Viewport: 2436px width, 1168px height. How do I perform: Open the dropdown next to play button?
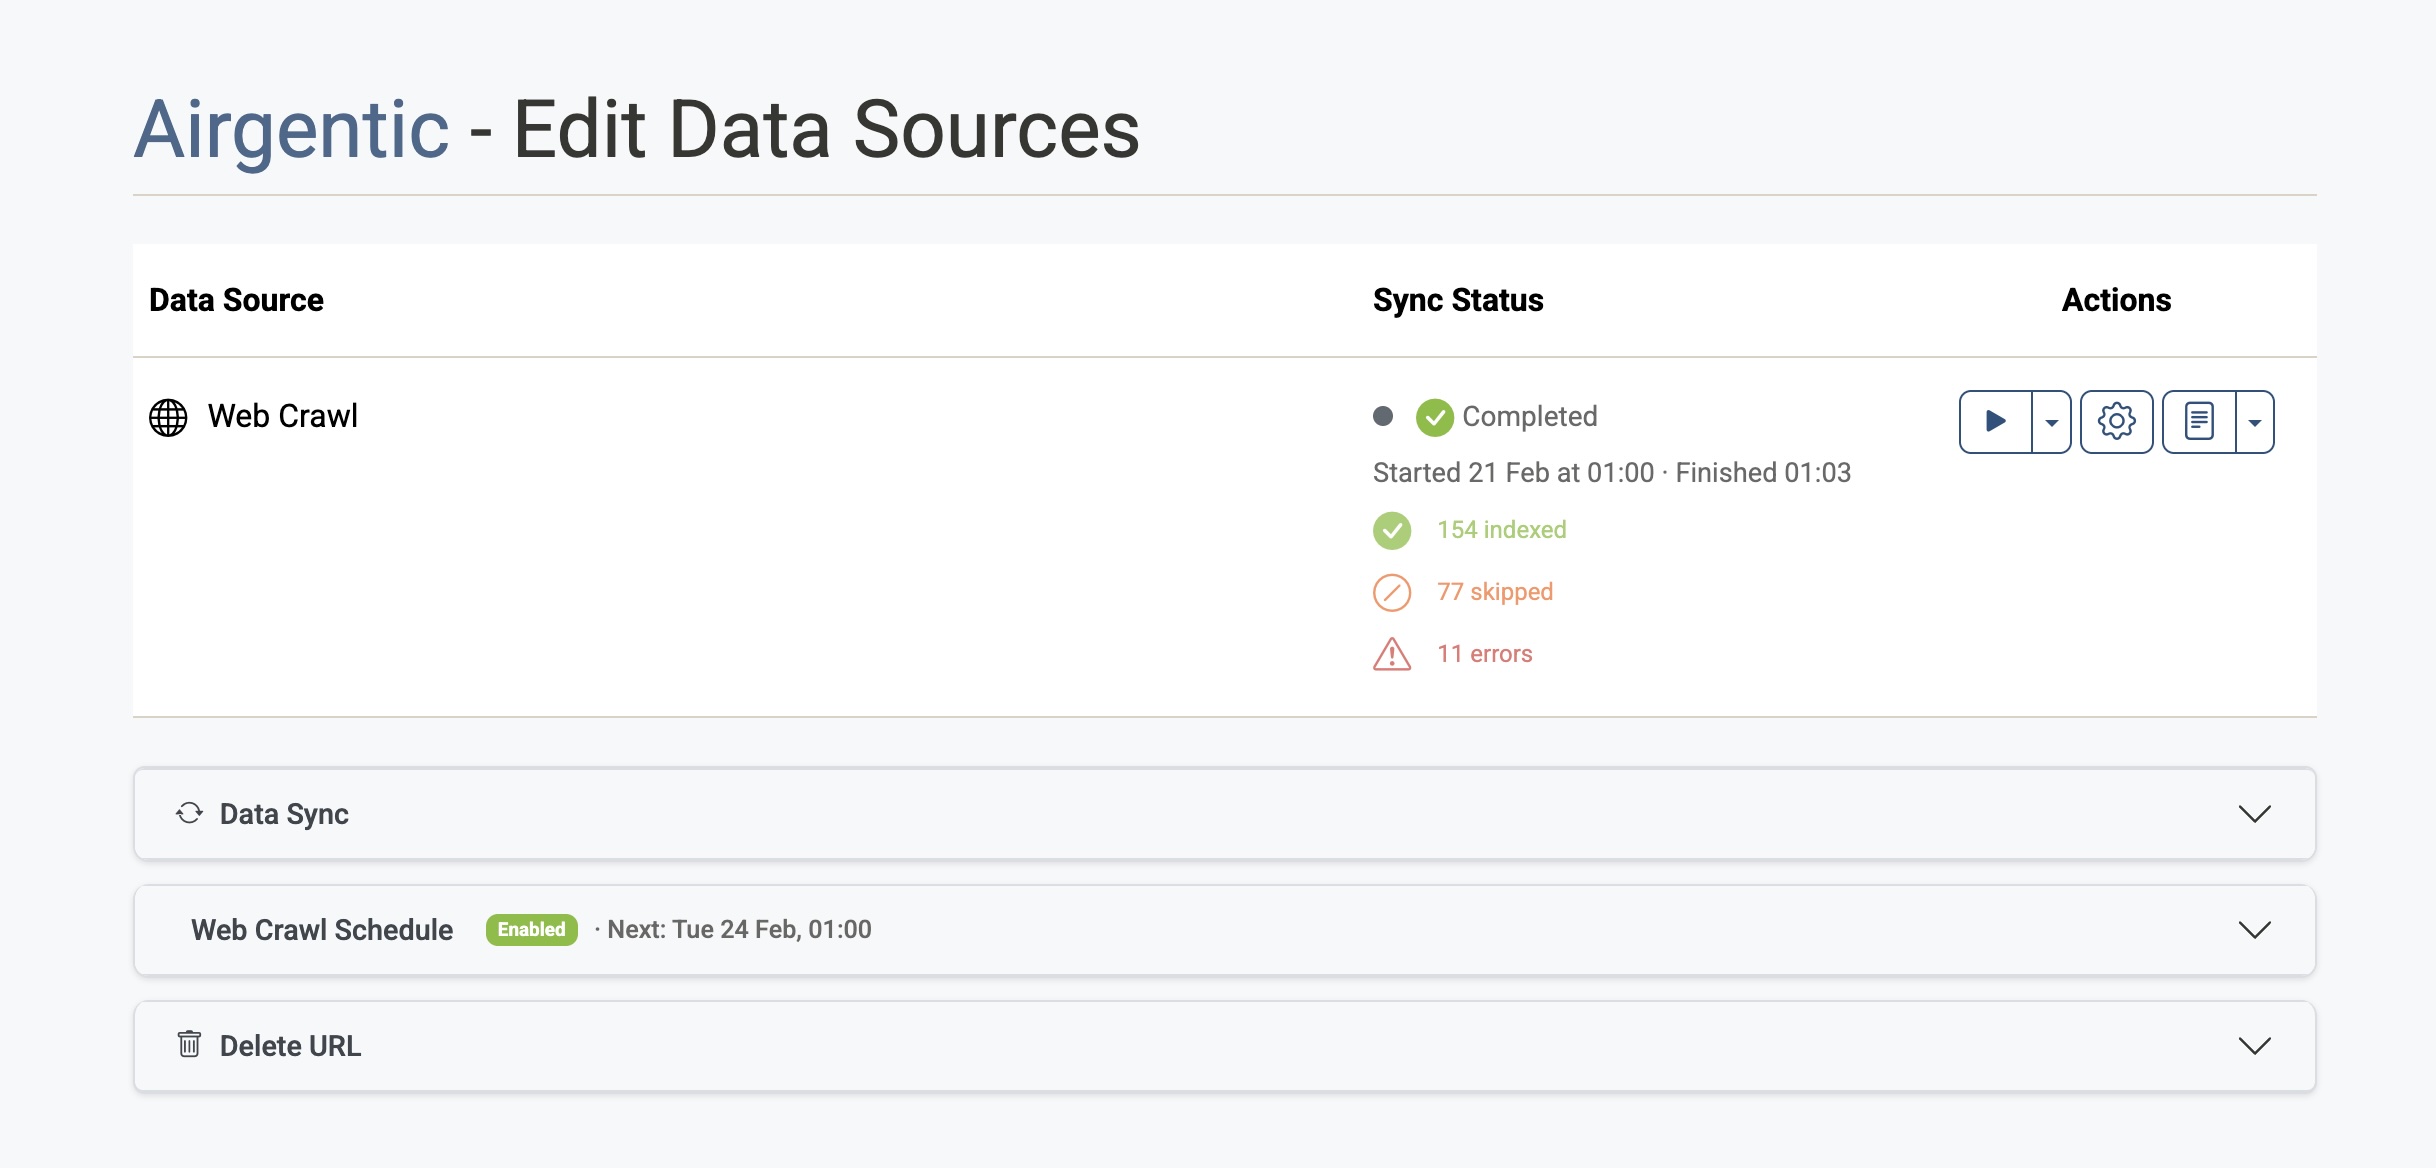point(2052,422)
